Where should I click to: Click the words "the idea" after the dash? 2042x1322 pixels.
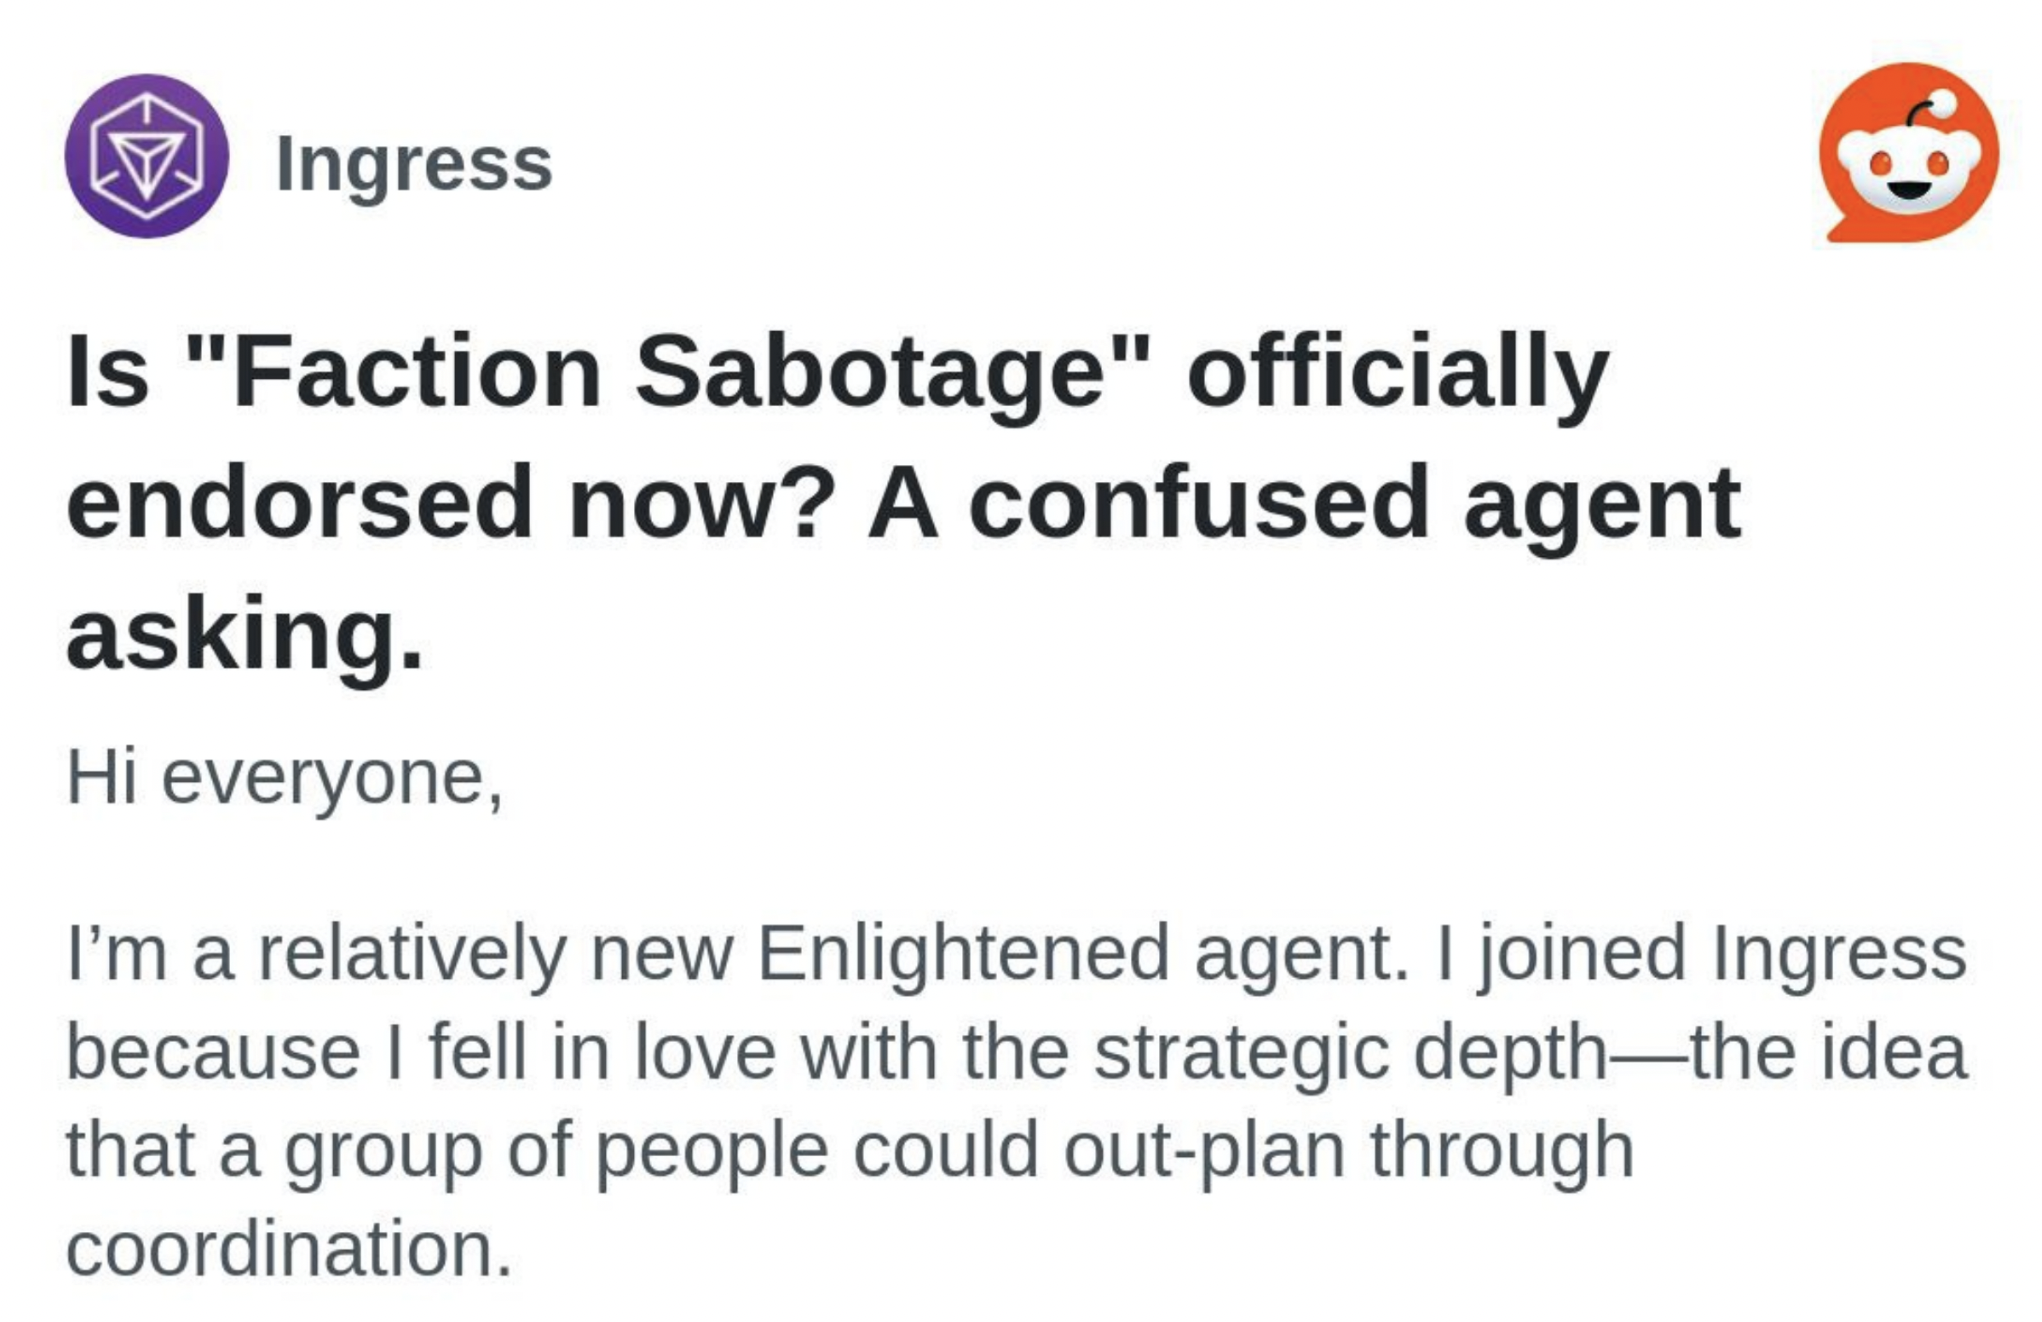(x=1828, y=1052)
